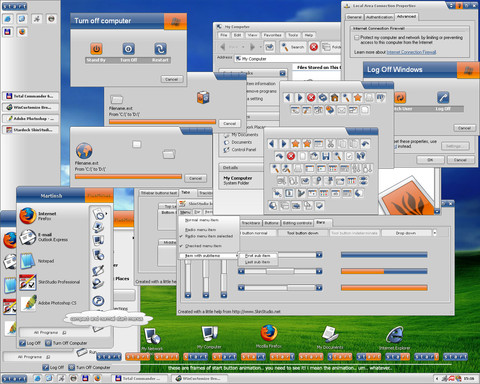Open Internet Explorer desktop icon
This screenshot has height=384, width=480.
pyautogui.click(x=394, y=337)
